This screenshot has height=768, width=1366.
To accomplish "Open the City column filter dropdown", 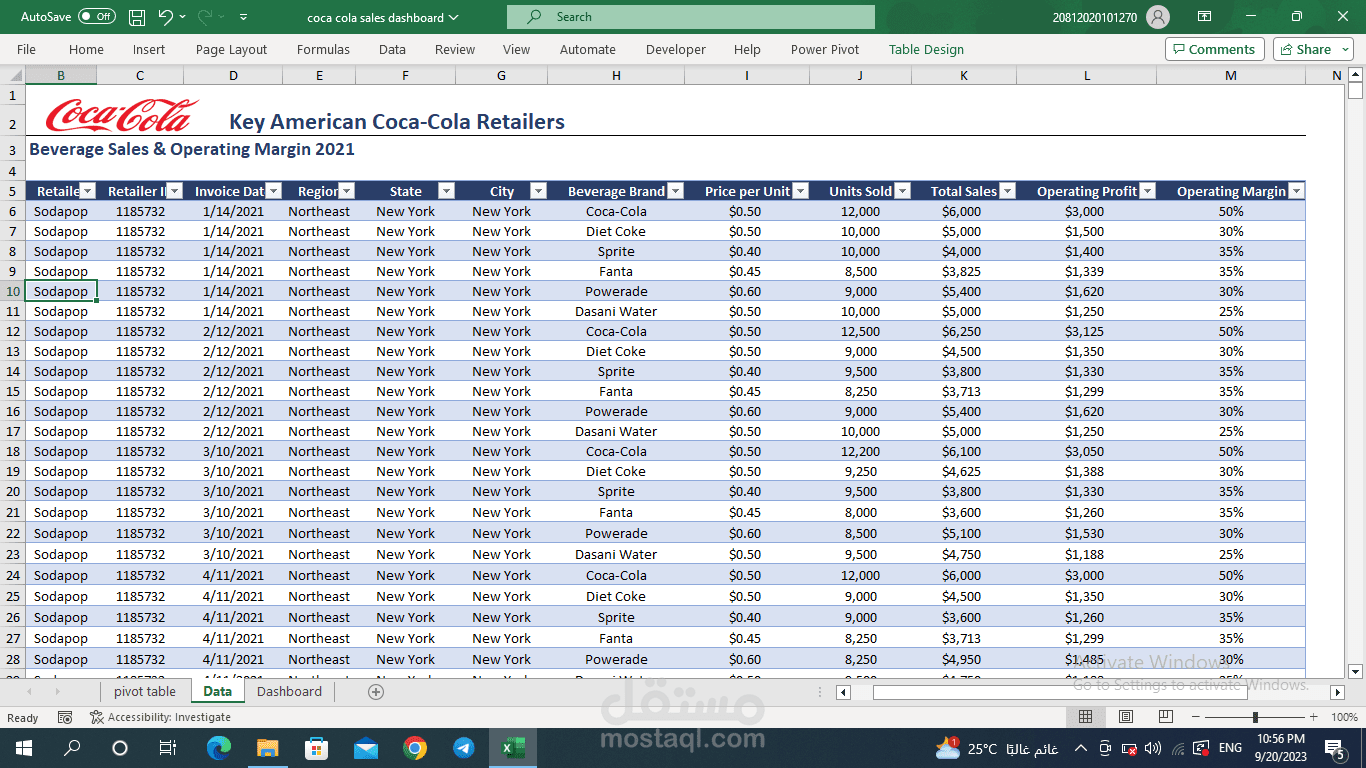I will [x=538, y=191].
